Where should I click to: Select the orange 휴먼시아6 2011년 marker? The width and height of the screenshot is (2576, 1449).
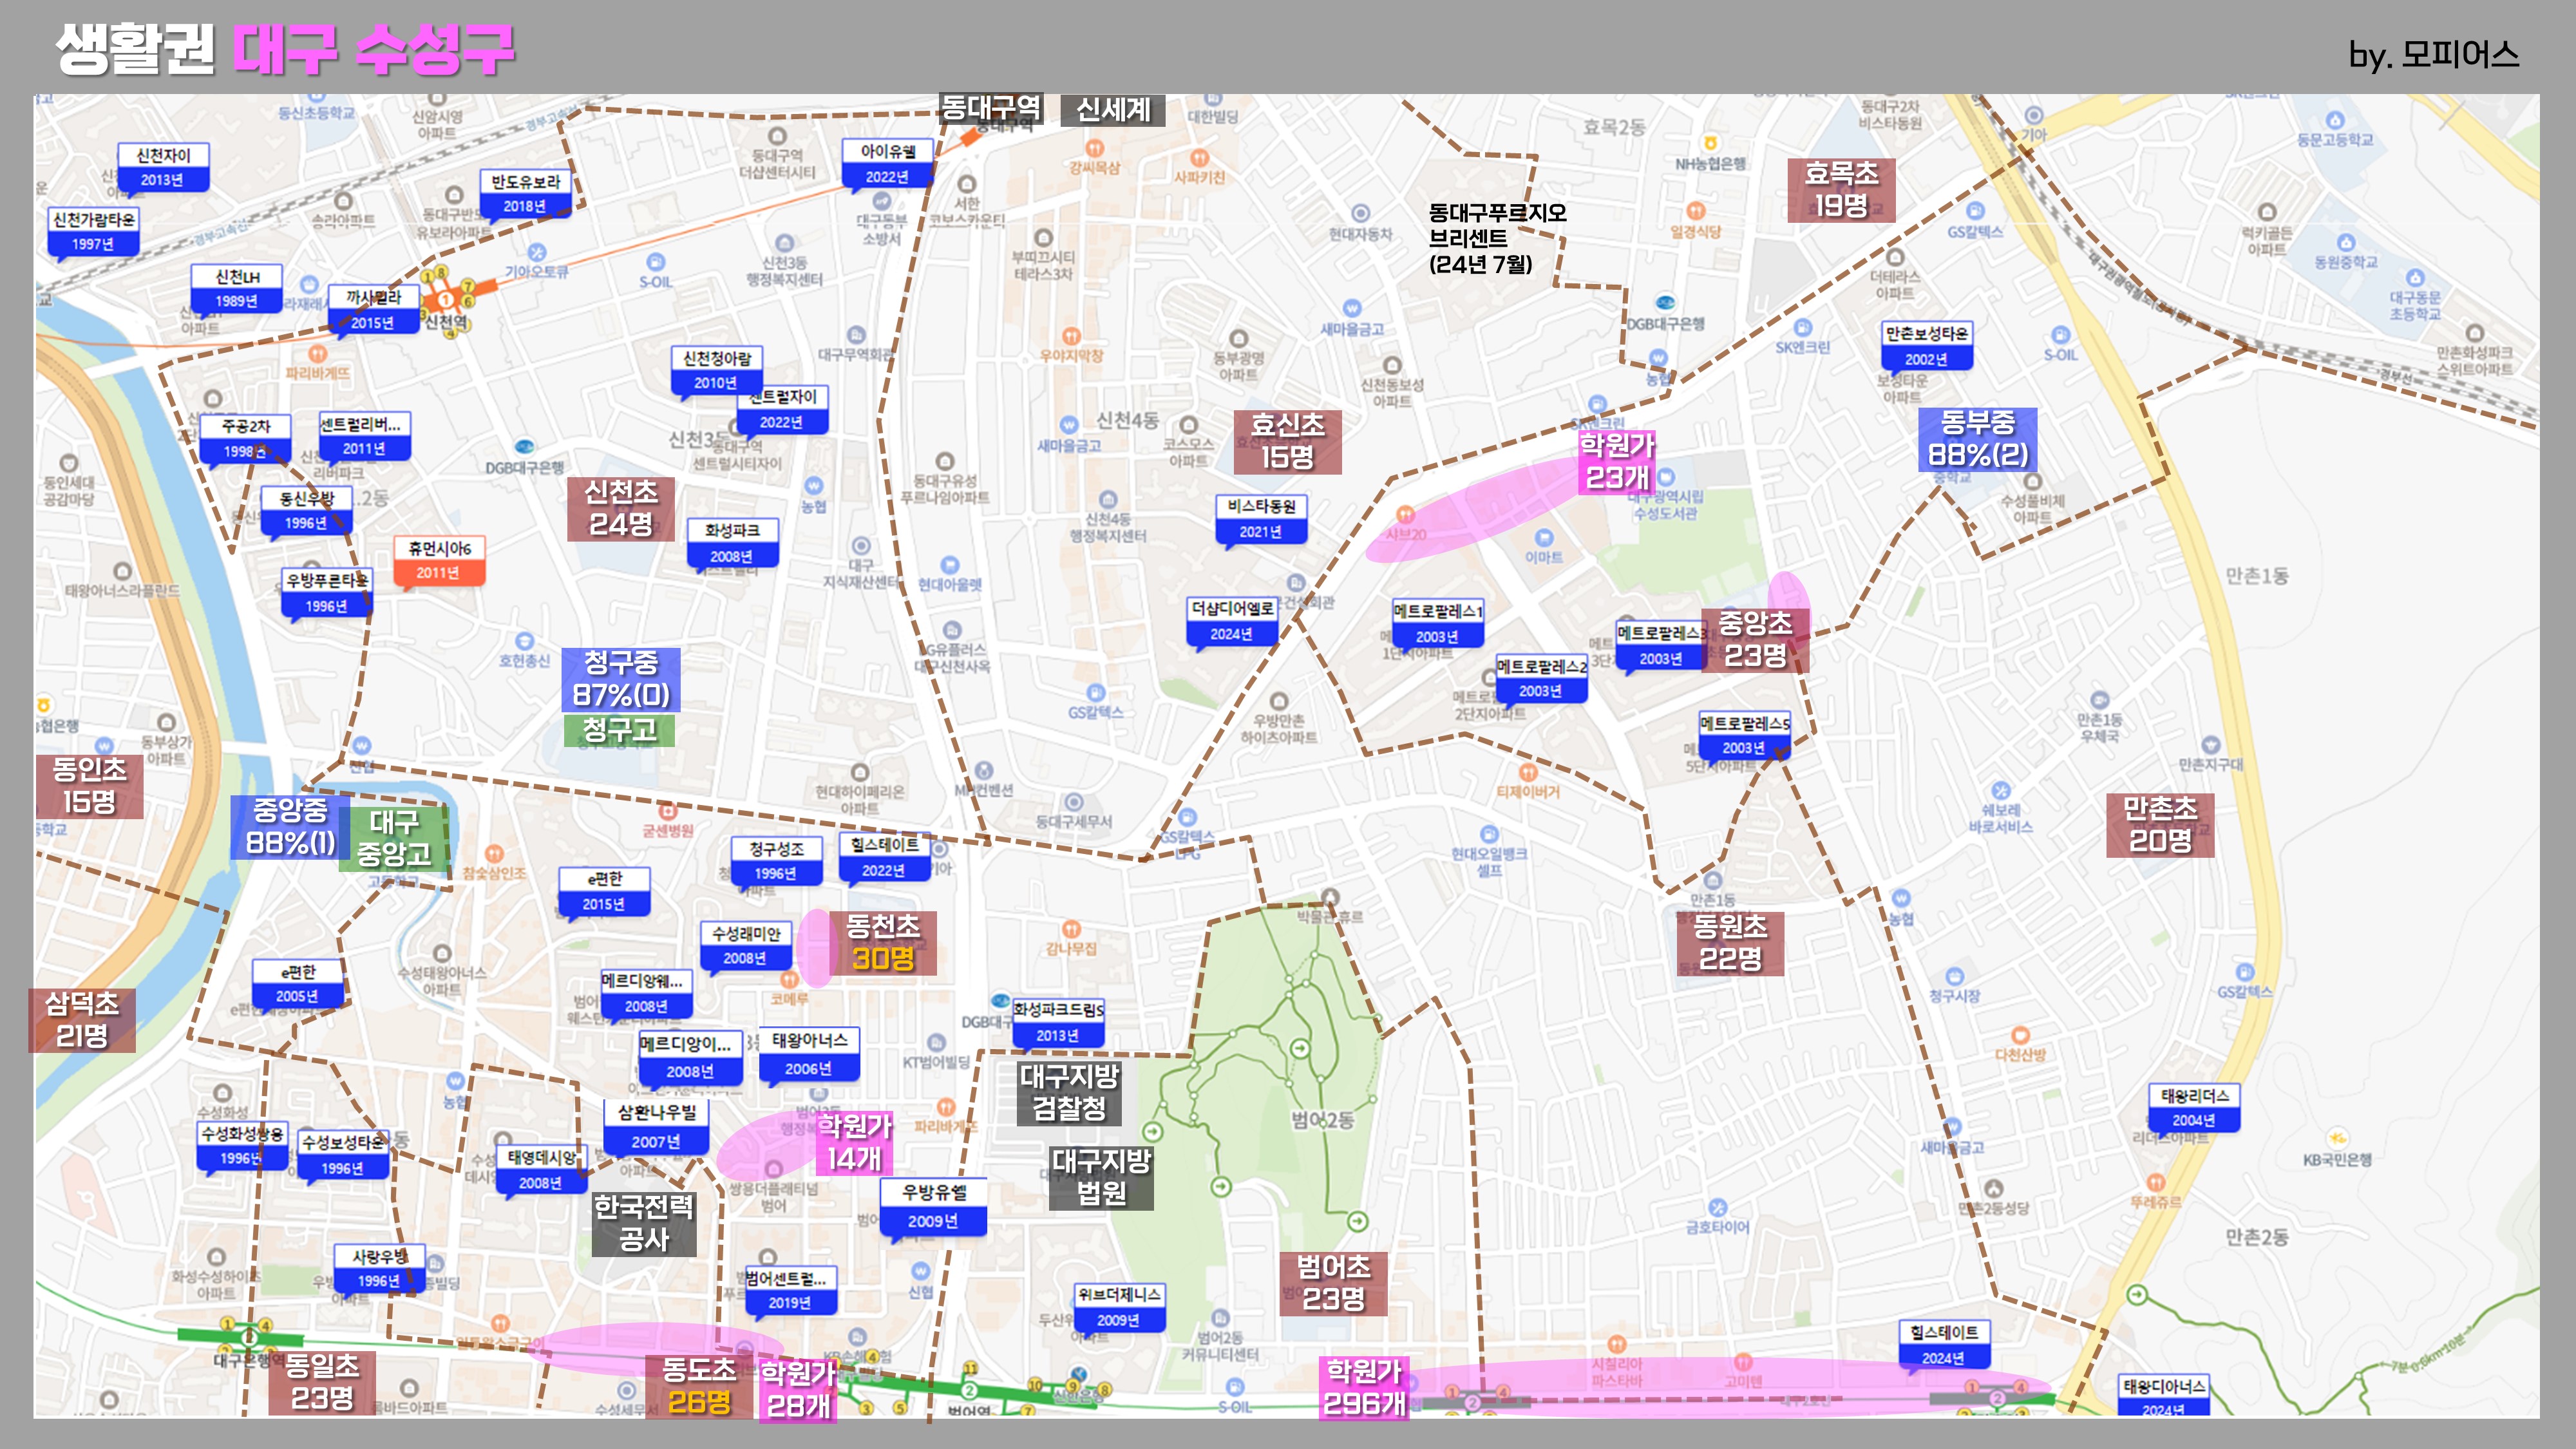click(x=439, y=560)
